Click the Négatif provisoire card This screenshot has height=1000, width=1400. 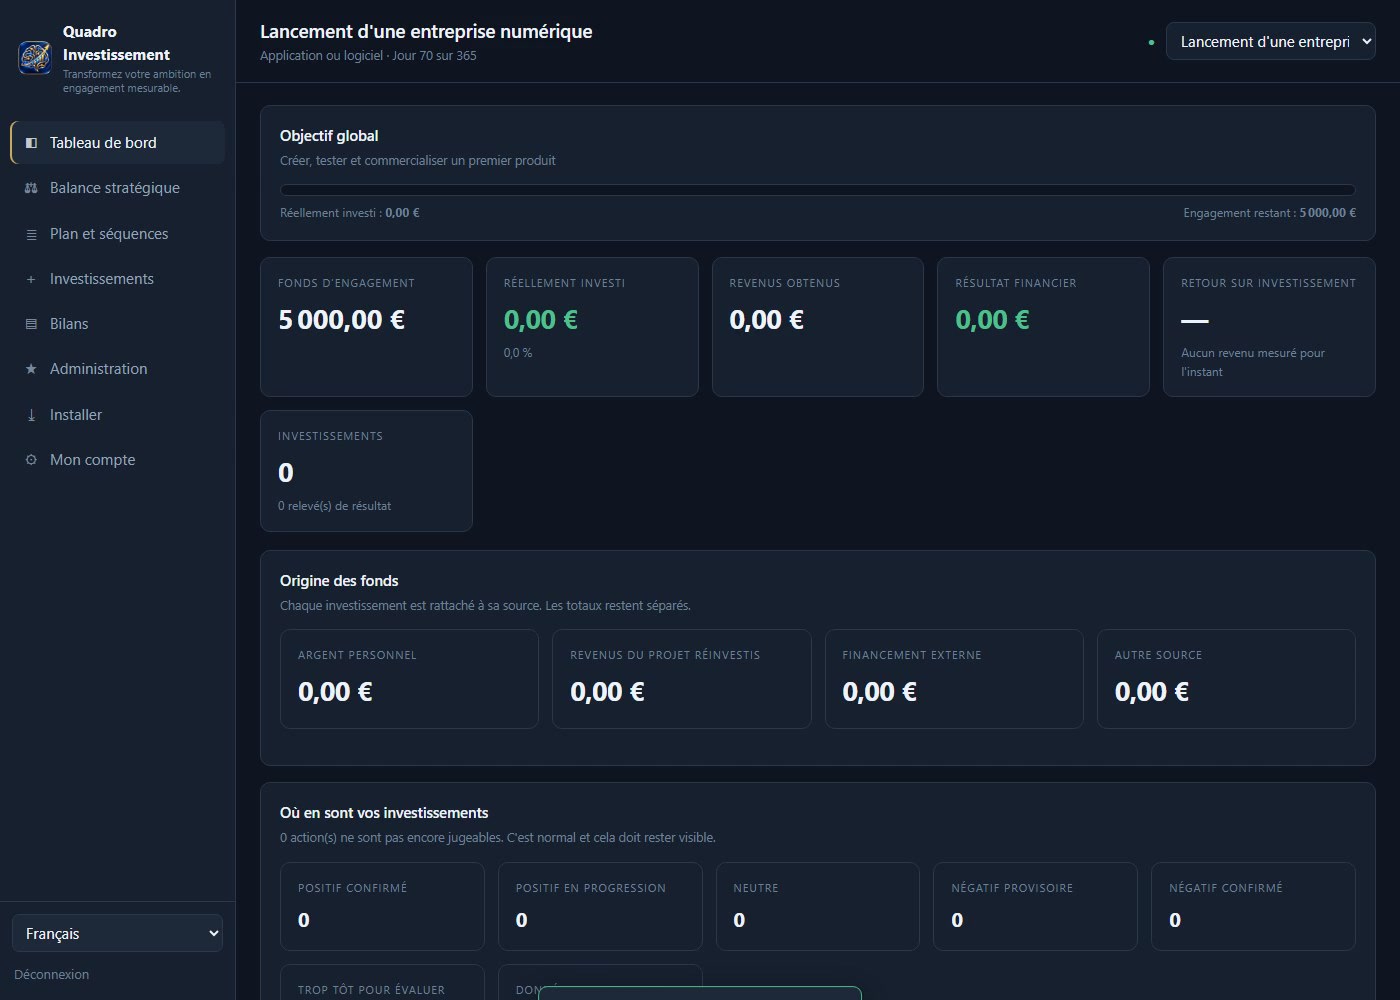click(x=1035, y=906)
